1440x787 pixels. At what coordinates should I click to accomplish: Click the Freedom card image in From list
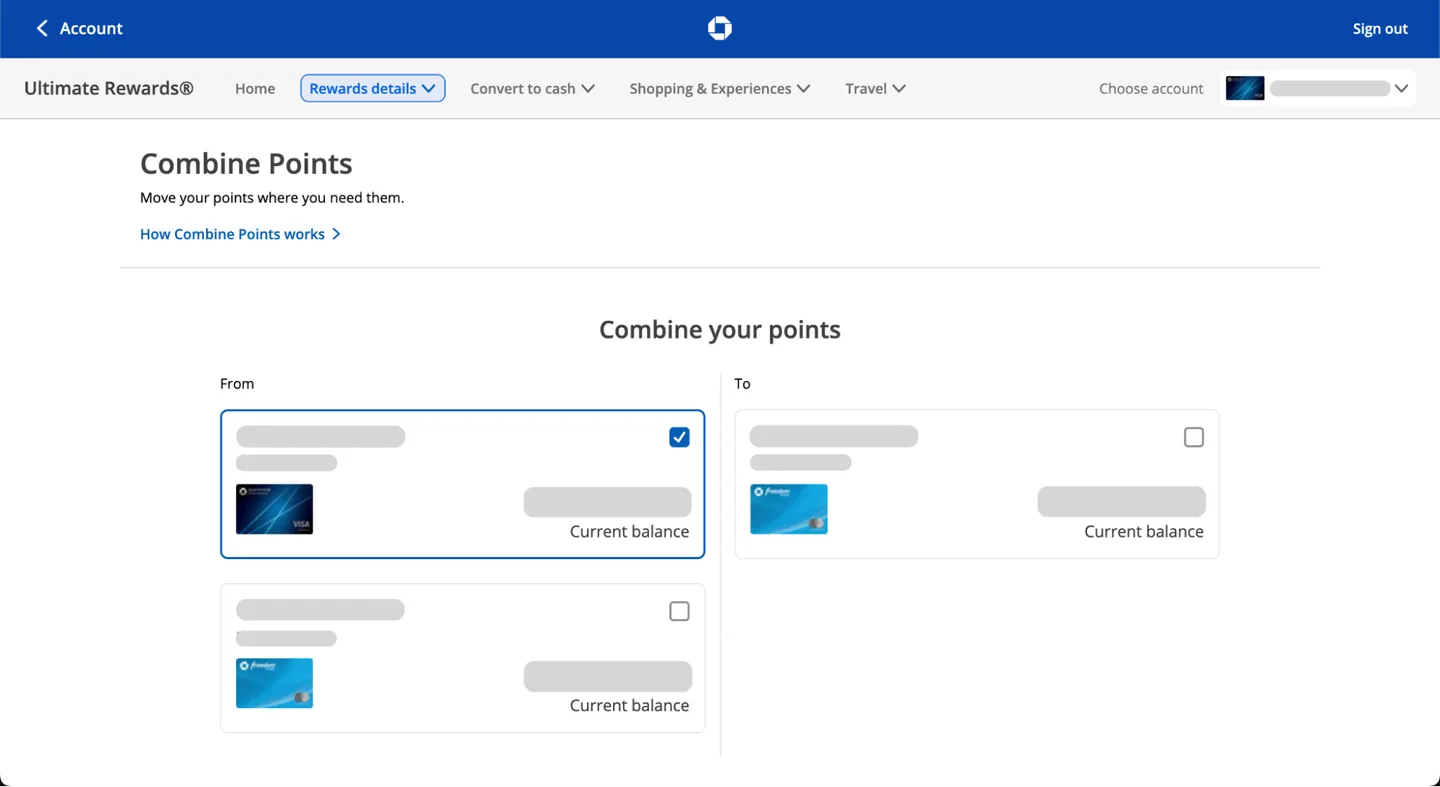pos(274,683)
